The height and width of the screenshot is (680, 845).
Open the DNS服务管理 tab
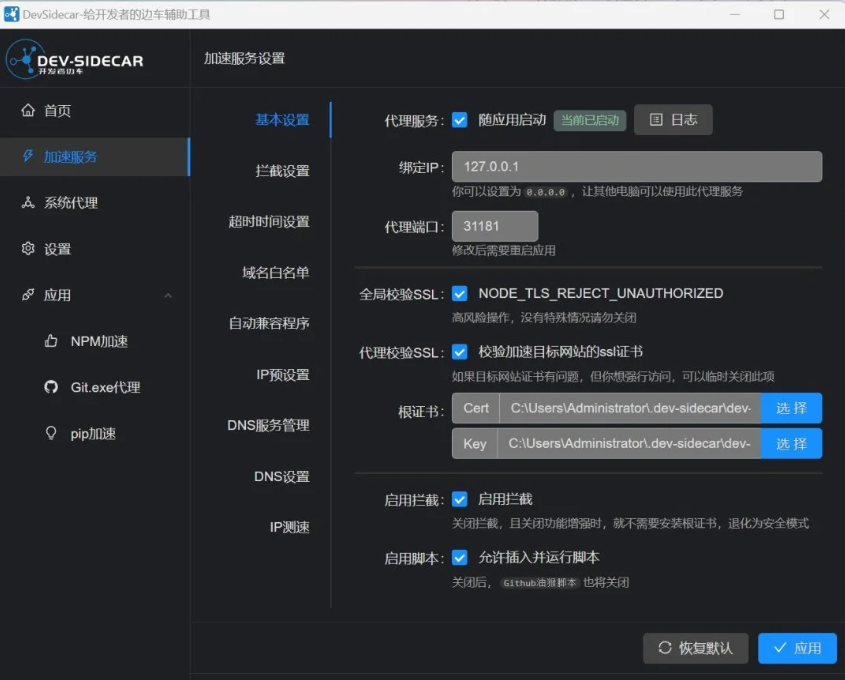pos(268,425)
